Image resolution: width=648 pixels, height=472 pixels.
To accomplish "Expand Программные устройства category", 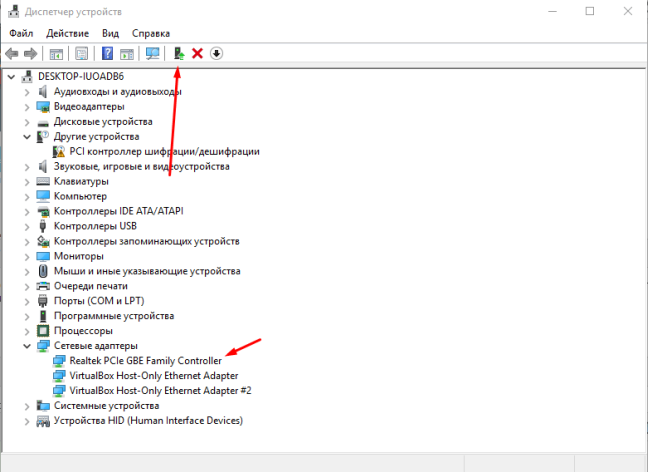I will pyautogui.click(x=27, y=316).
